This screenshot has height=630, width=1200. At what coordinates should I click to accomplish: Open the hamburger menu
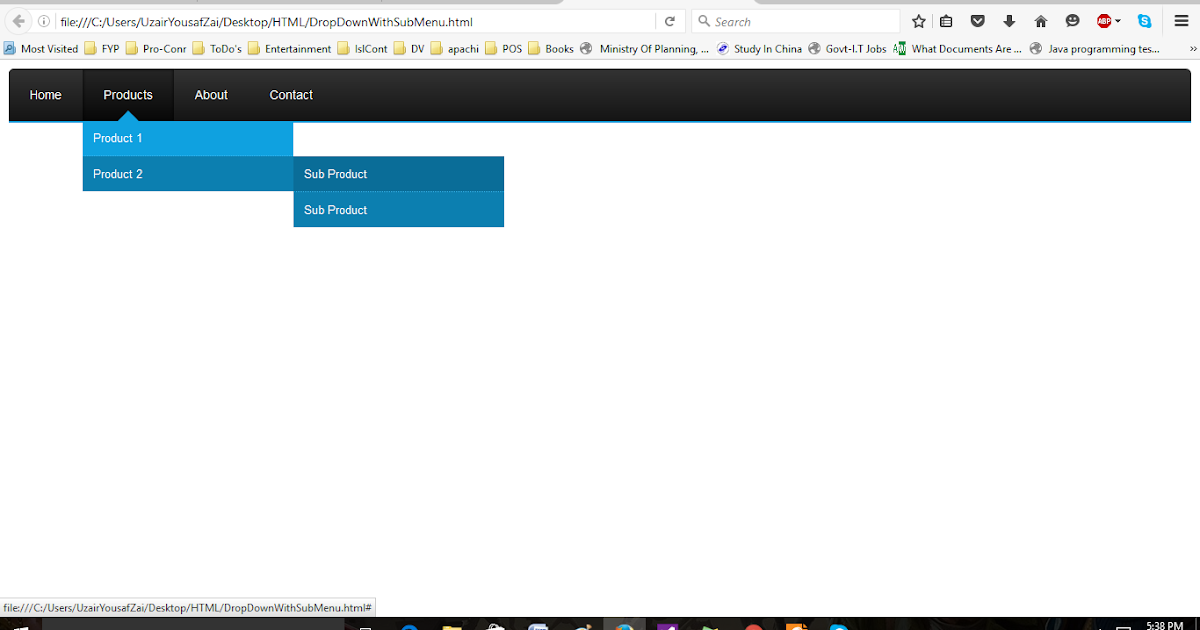[x=1181, y=21]
